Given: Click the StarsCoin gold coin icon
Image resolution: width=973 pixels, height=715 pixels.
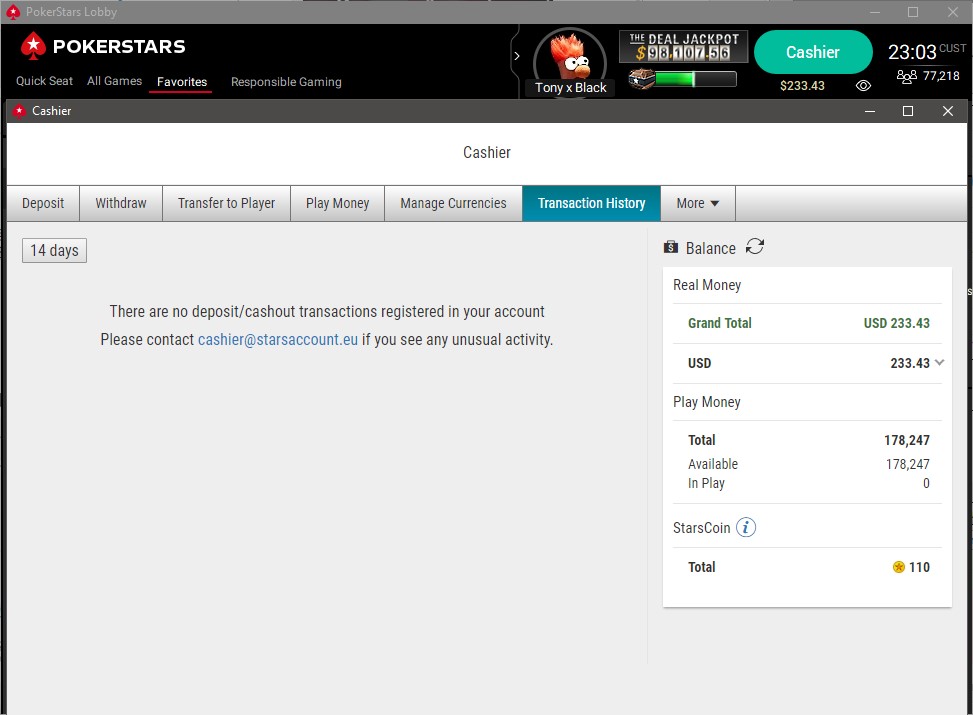Looking at the screenshot, I should coord(899,567).
